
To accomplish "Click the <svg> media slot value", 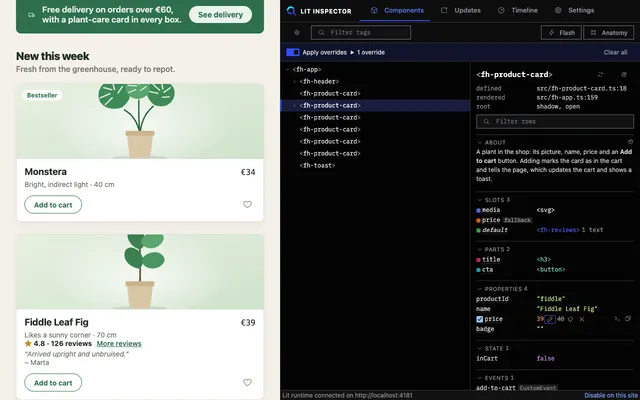I will (x=545, y=210).
